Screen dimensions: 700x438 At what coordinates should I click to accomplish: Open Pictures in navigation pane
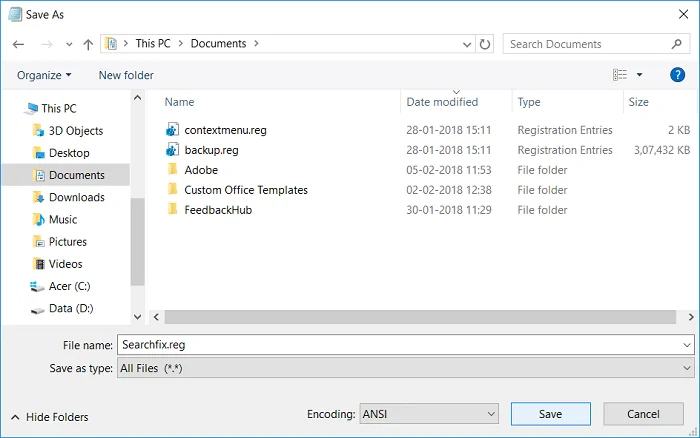(x=67, y=242)
